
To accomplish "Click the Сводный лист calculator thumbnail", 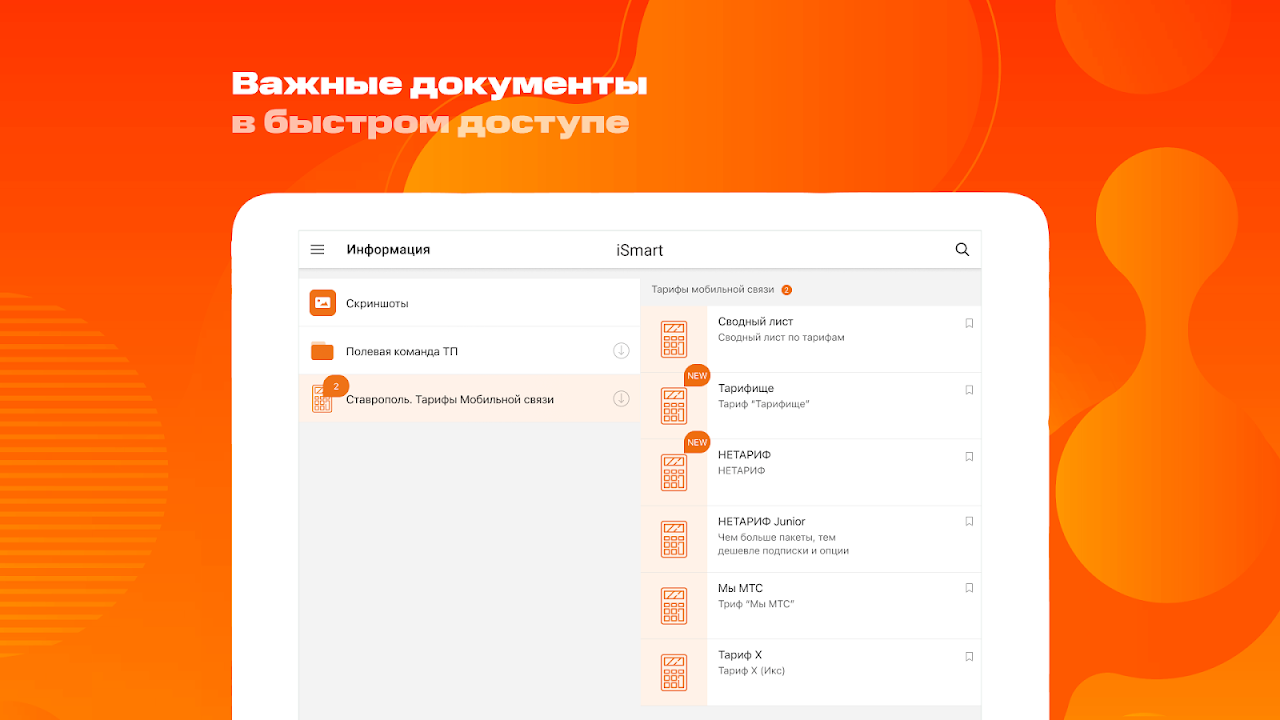I will click(x=674, y=339).
